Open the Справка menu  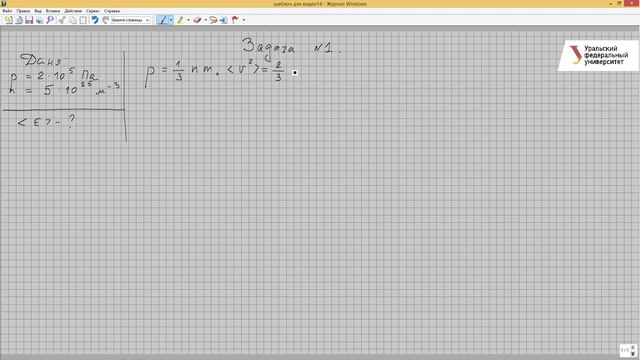[112, 11]
